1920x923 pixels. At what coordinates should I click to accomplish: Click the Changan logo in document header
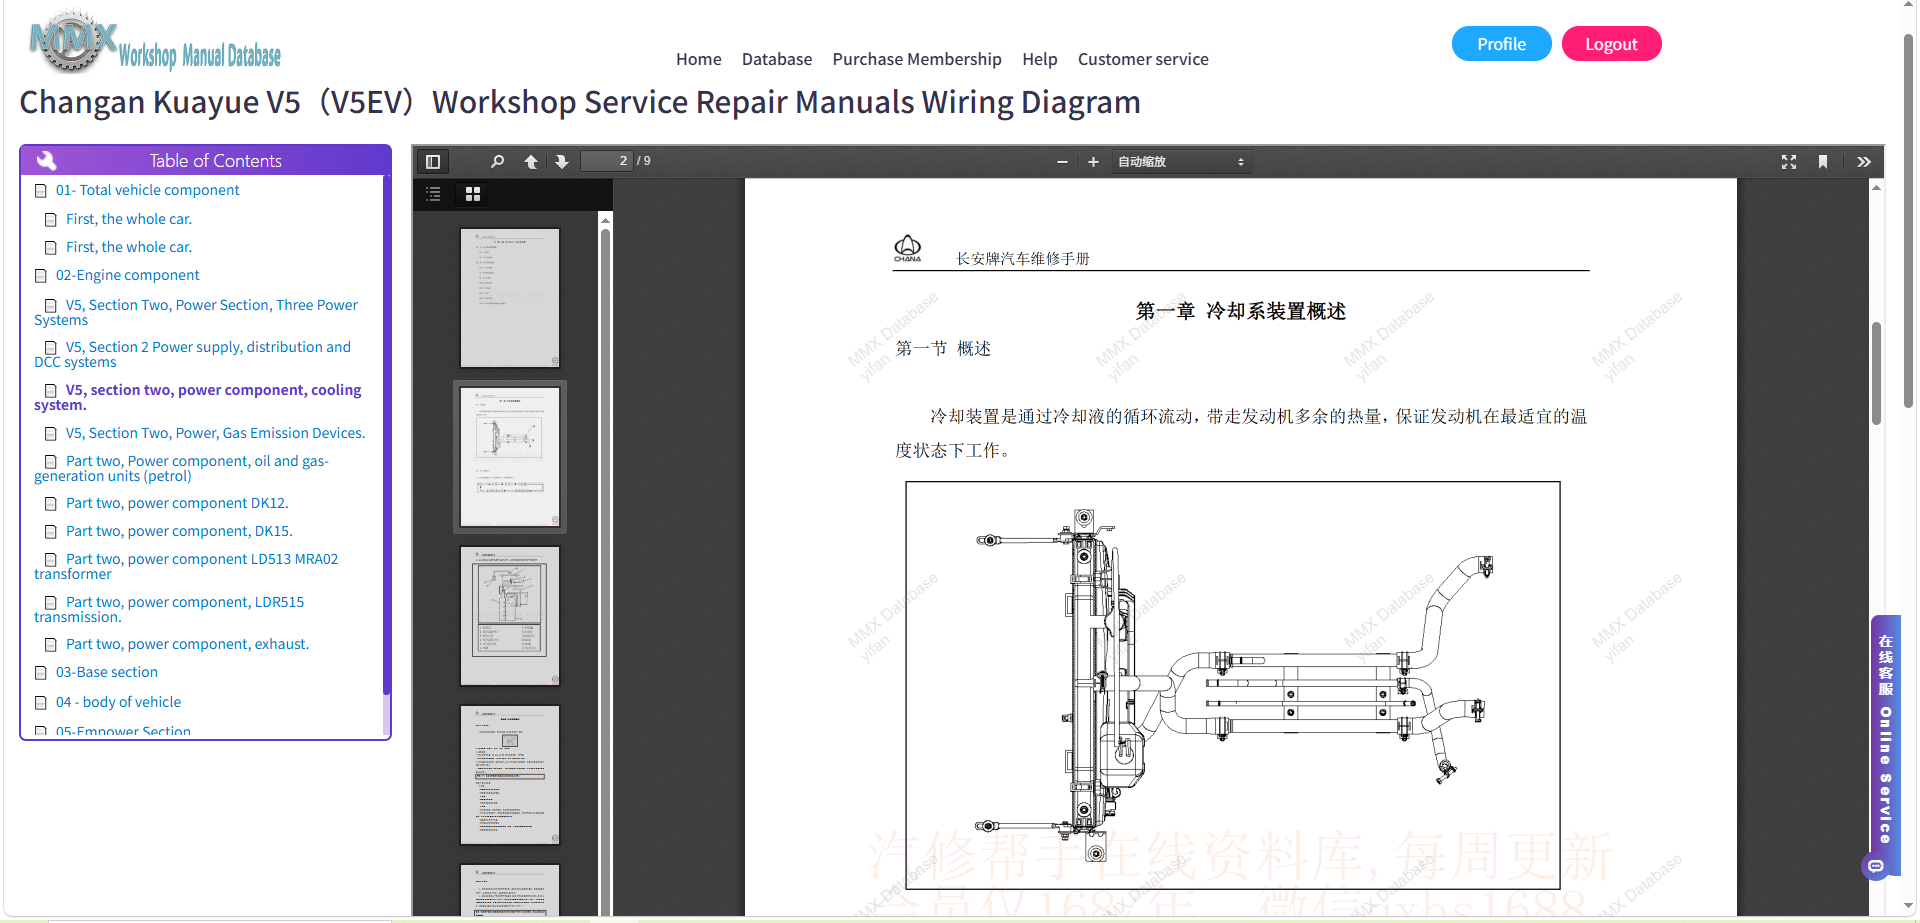click(907, 248)
